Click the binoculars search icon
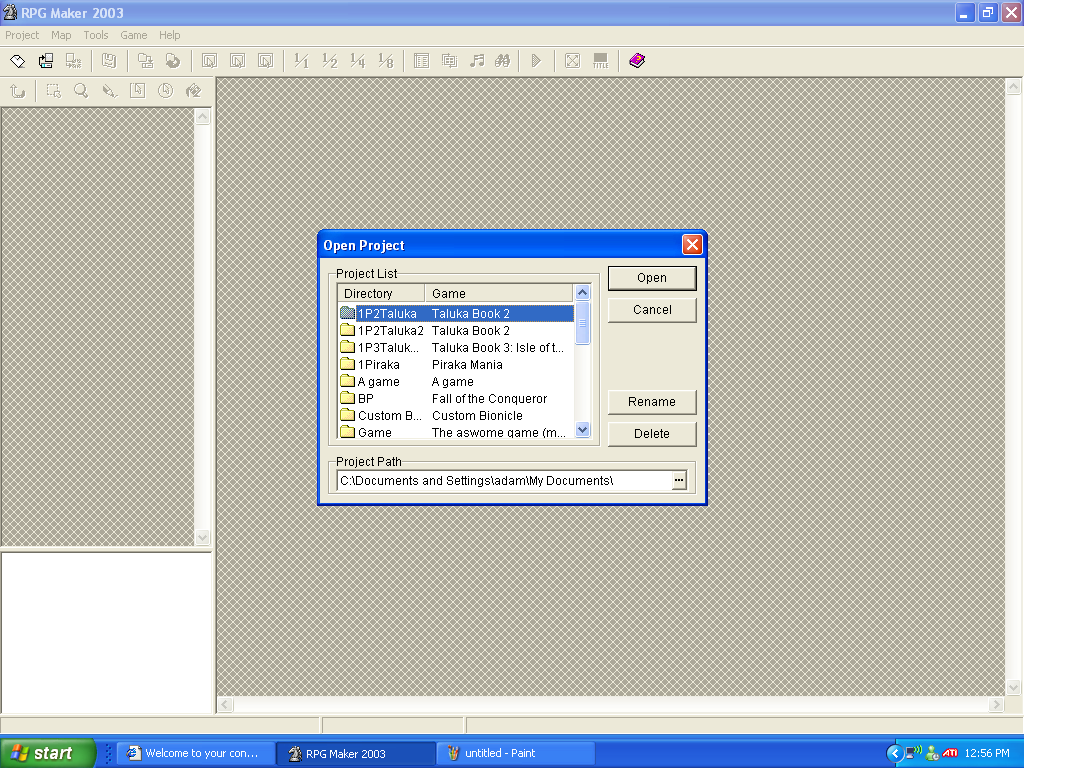Viewport: 1067px width, 779px height. click(x=503, y=61)
